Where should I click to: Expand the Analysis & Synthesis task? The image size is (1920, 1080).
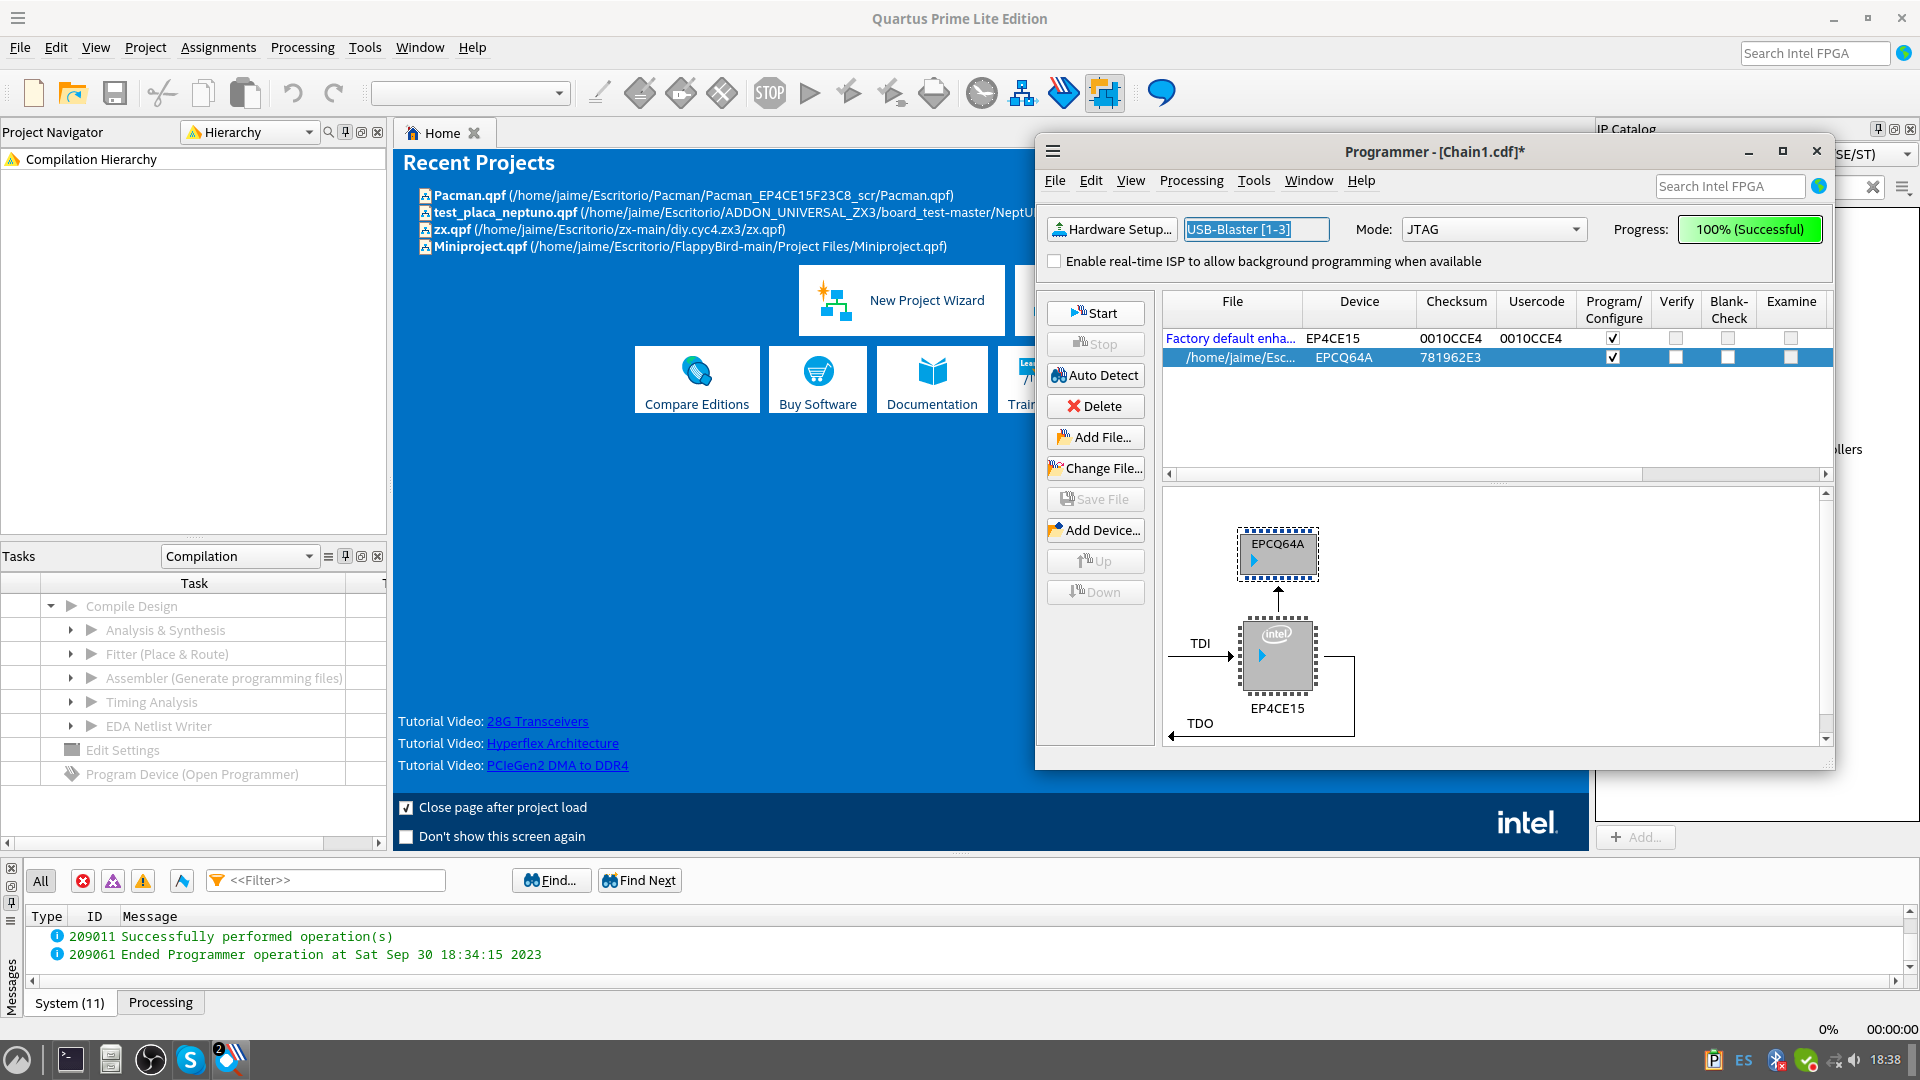pos(71,630)
